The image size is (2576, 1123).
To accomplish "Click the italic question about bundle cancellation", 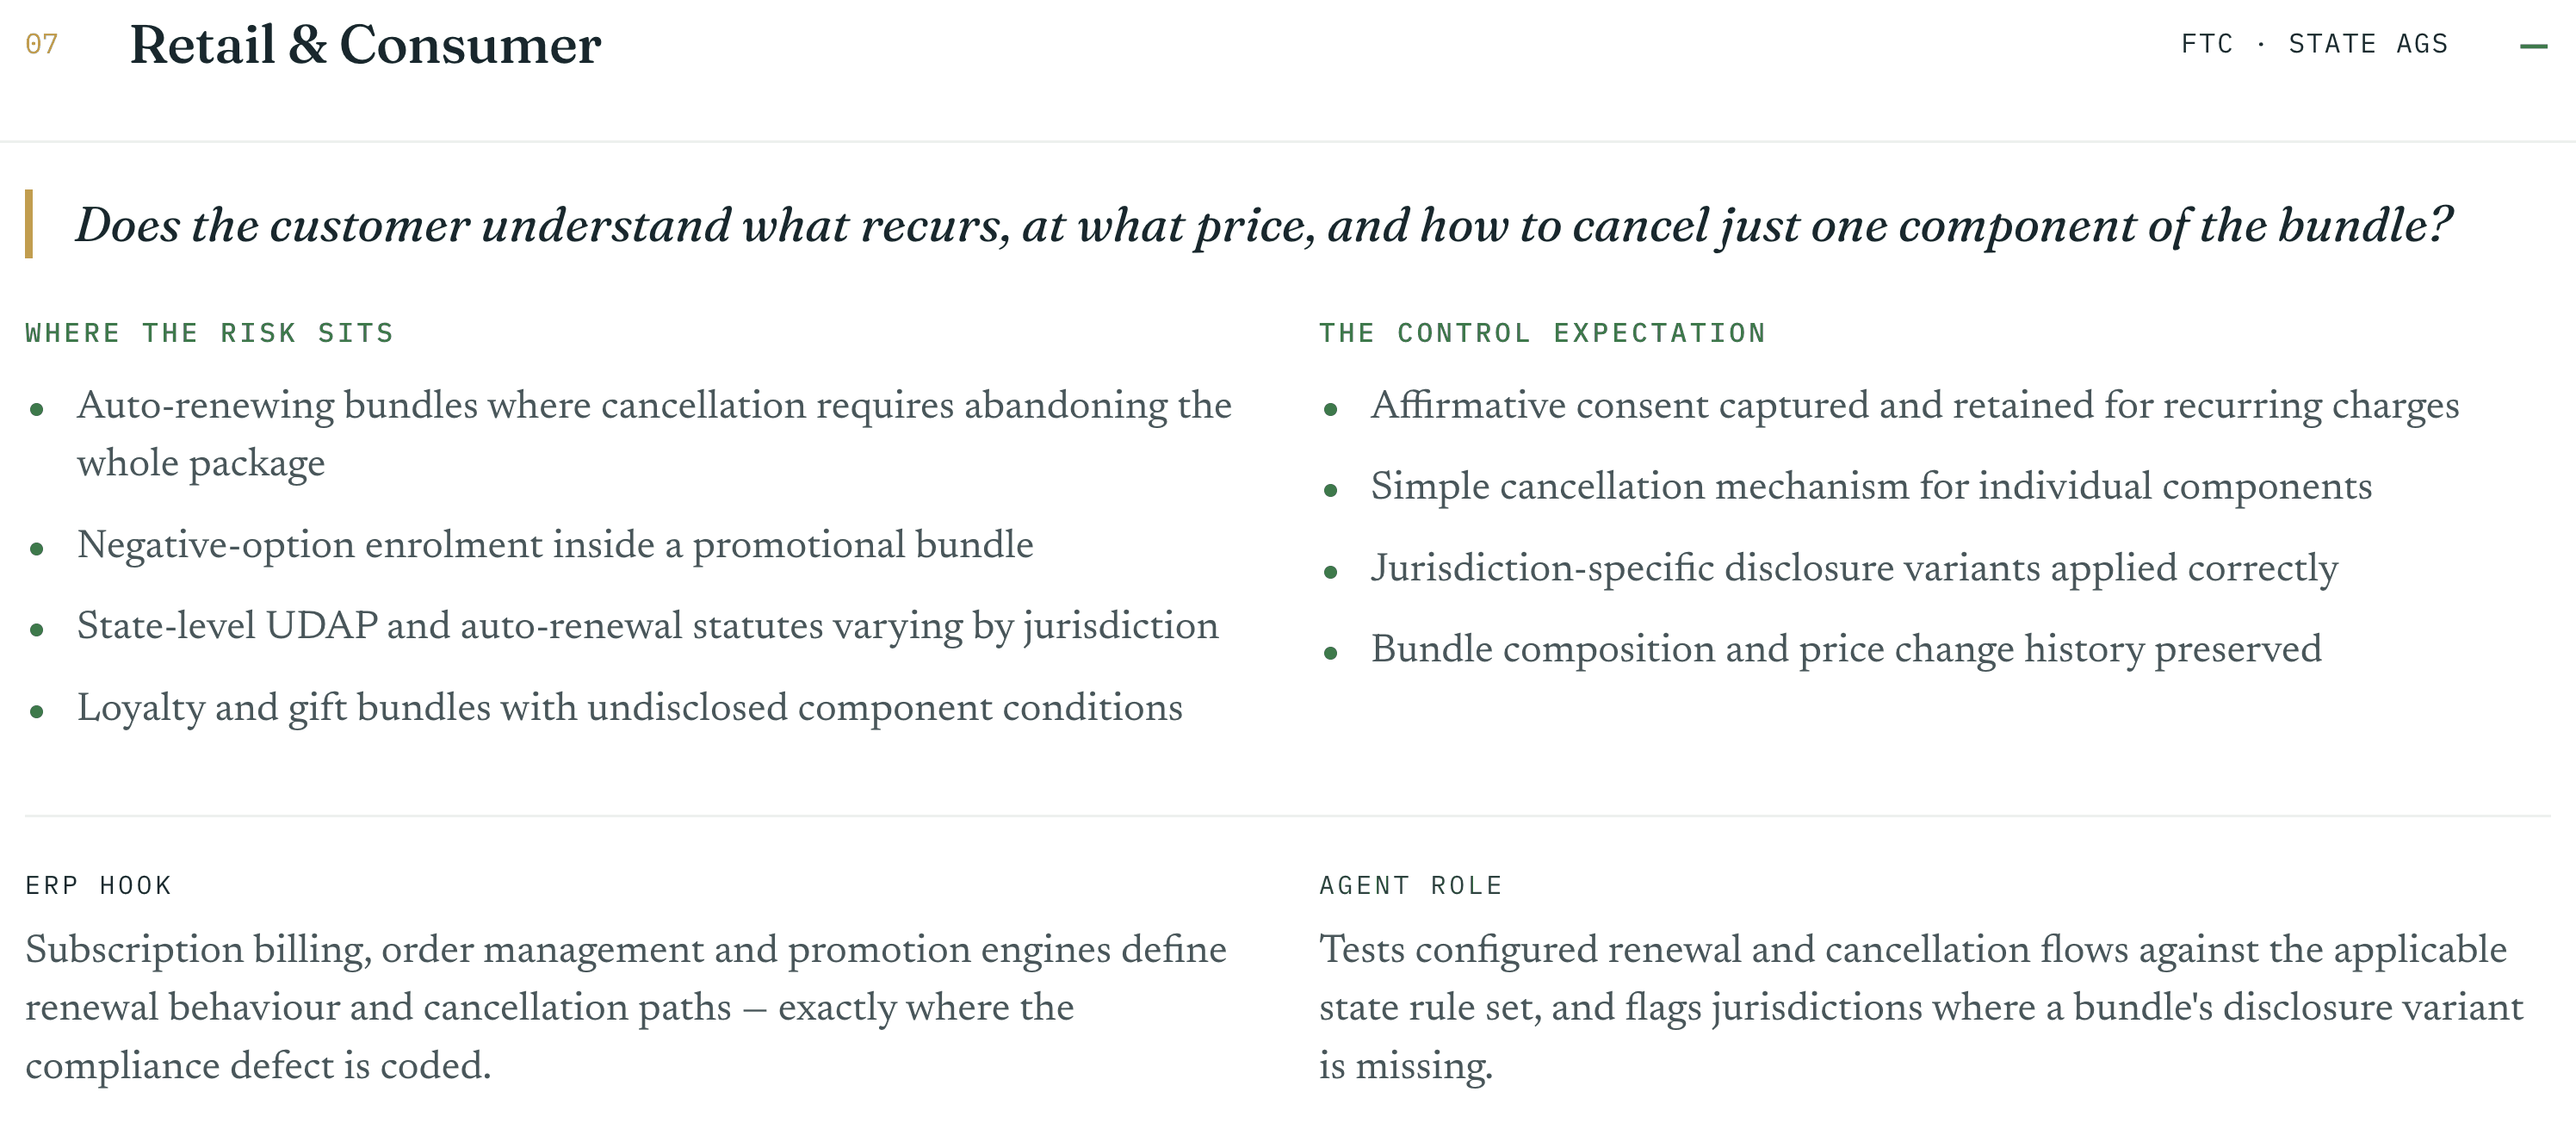I will coord(1265,225).
